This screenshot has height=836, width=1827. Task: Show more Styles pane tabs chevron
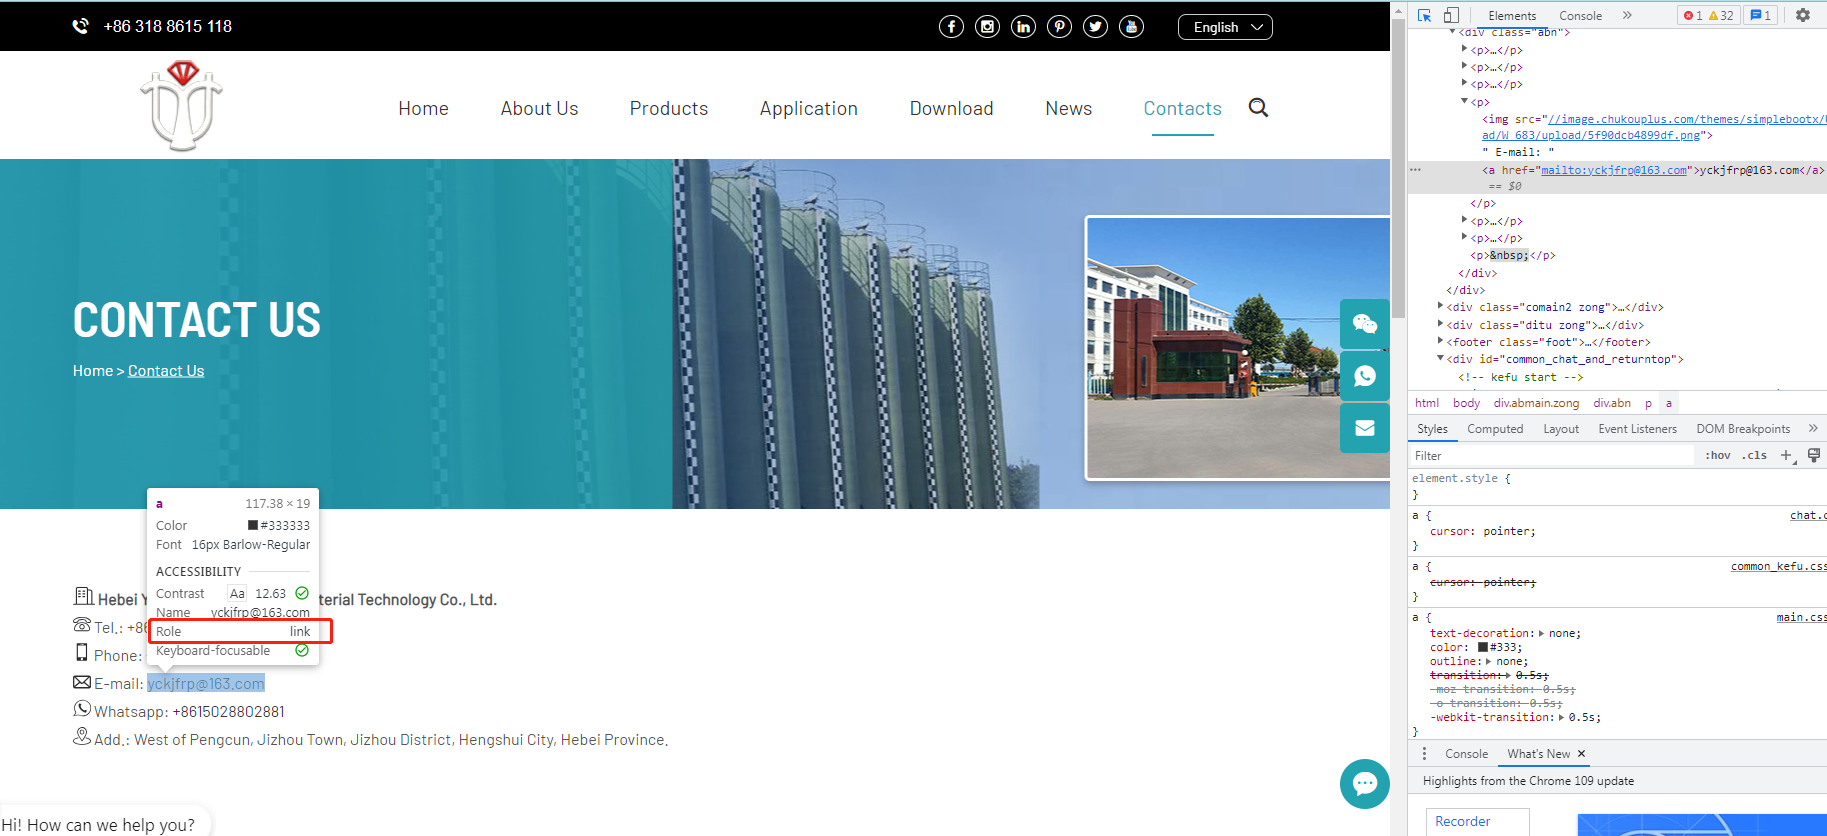click(1813, 428)
